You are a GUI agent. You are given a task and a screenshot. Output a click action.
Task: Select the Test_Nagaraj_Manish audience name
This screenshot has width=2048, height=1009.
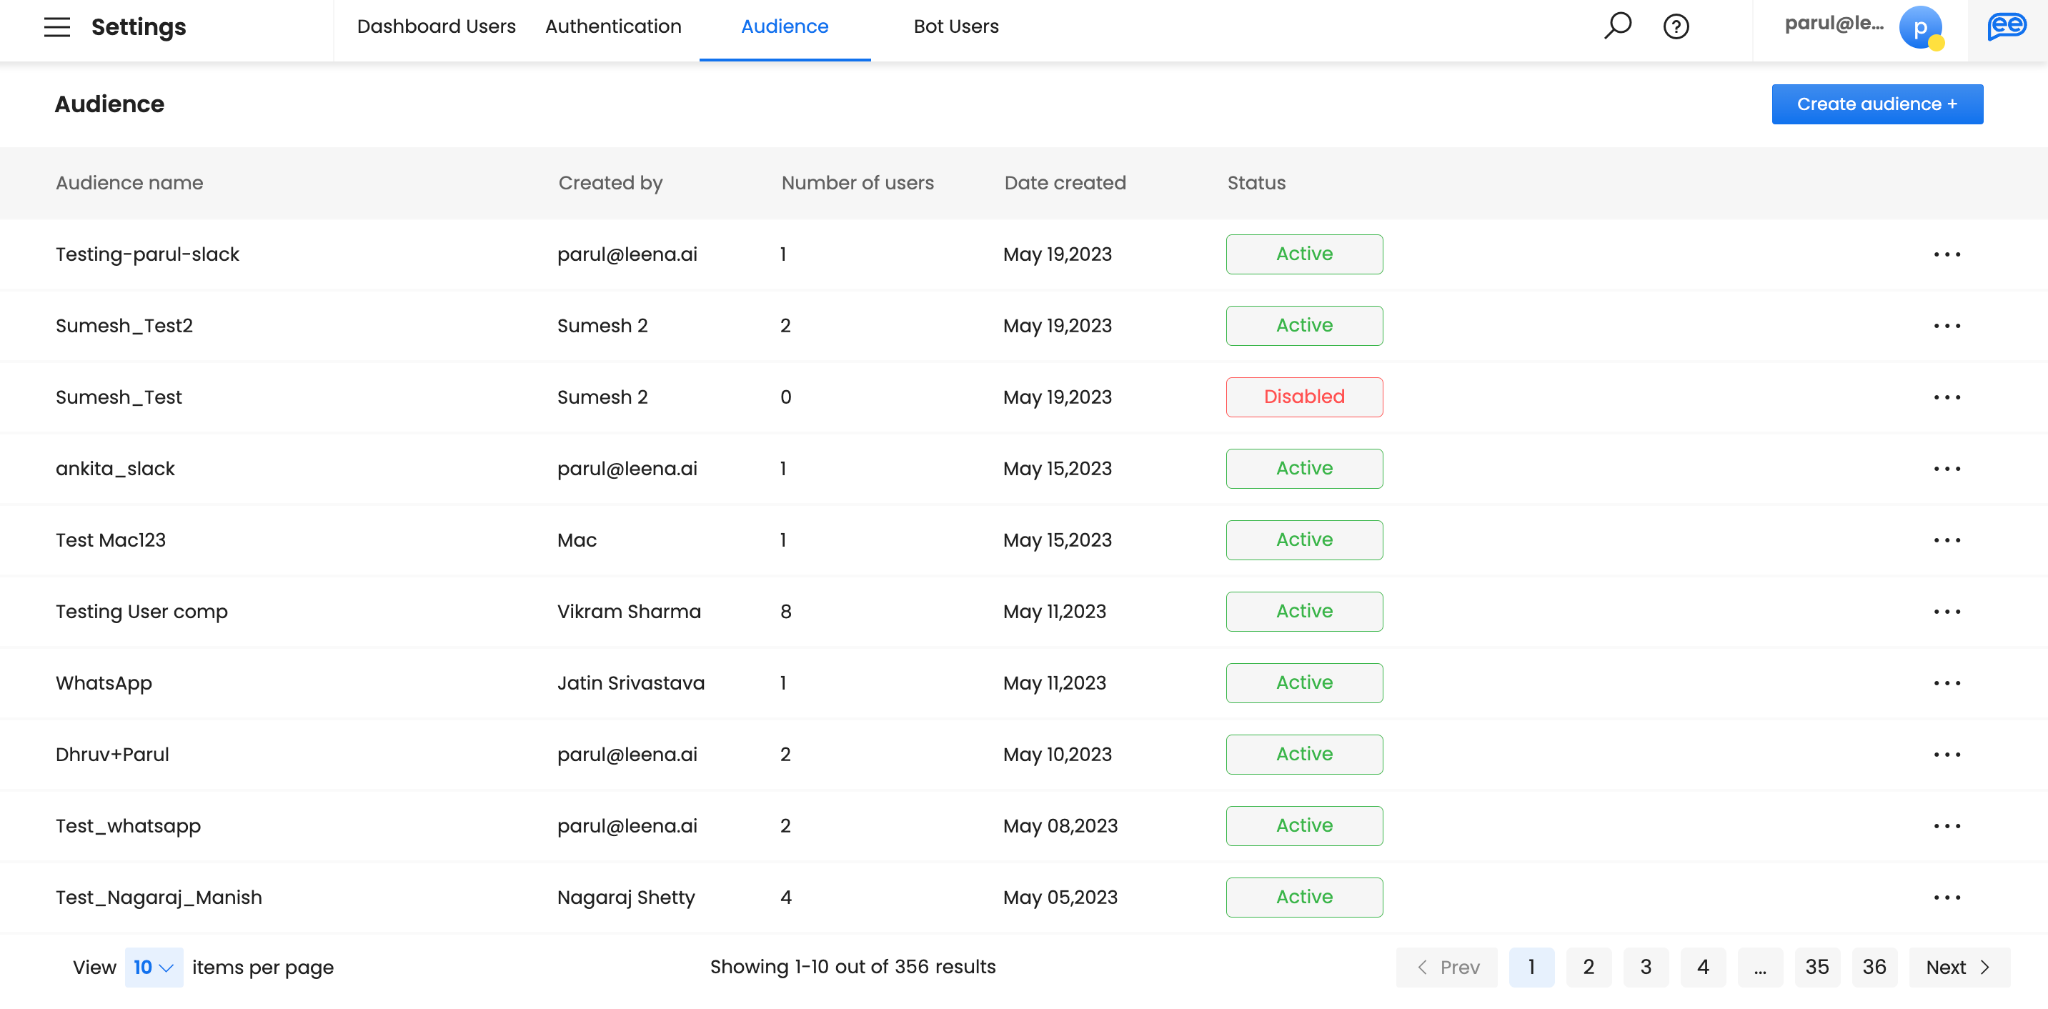[158, 898]
